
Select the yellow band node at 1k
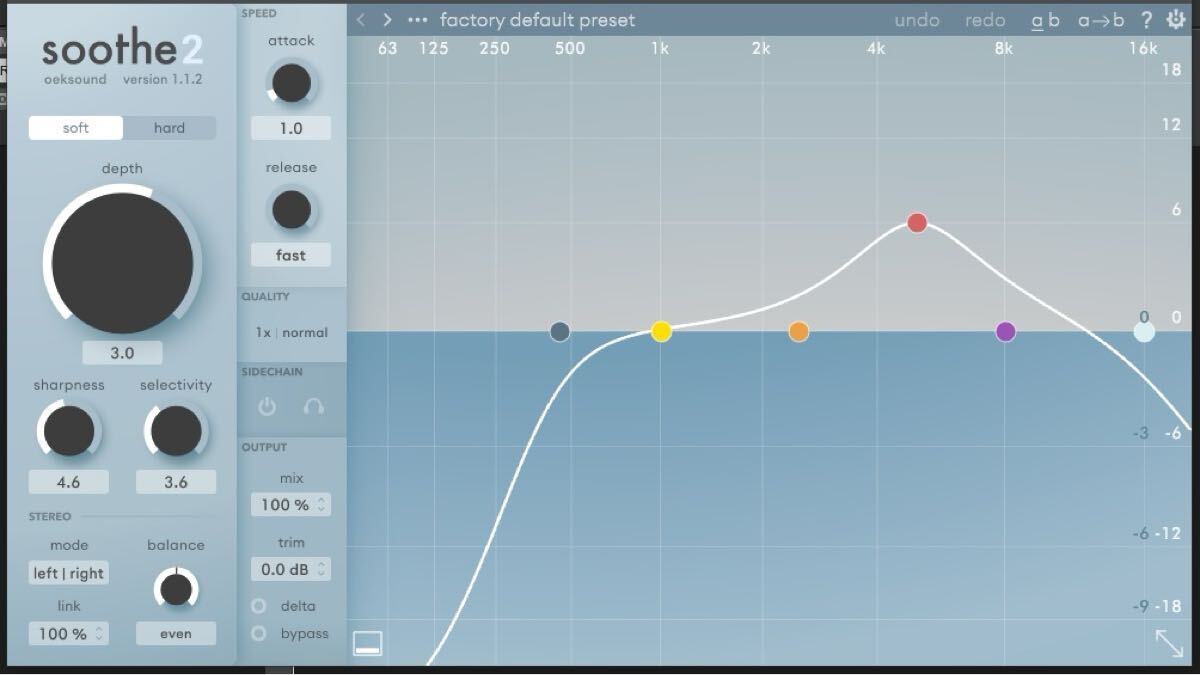pos(661,331)
